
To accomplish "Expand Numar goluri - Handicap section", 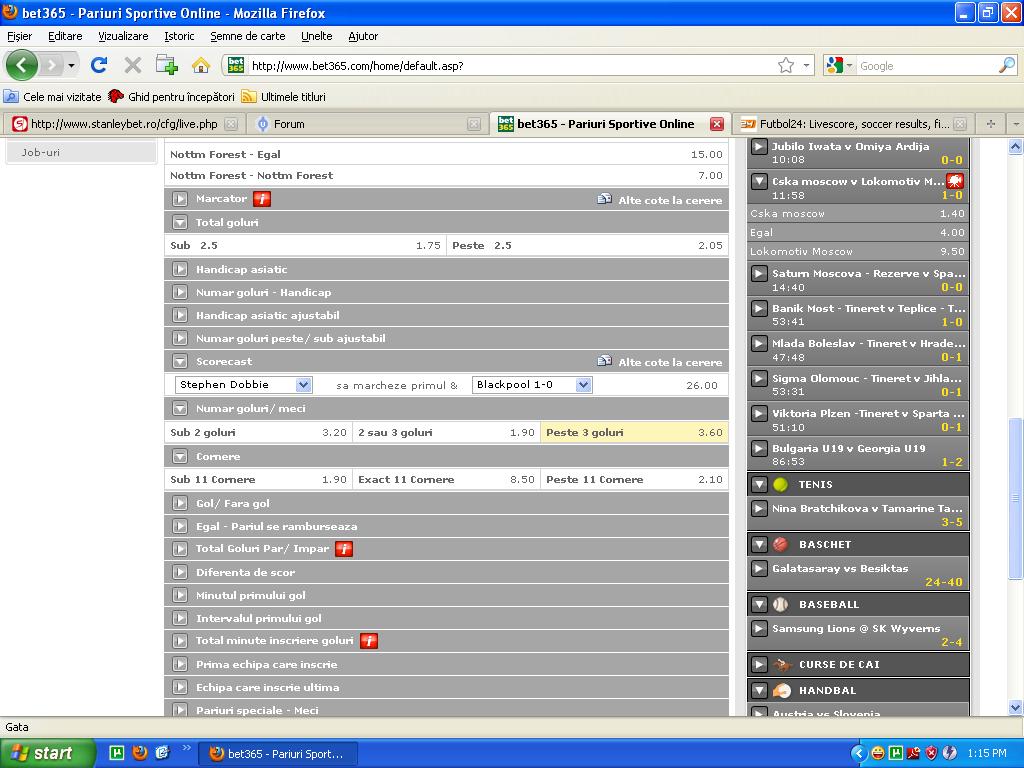I will (x=180, y=293).
